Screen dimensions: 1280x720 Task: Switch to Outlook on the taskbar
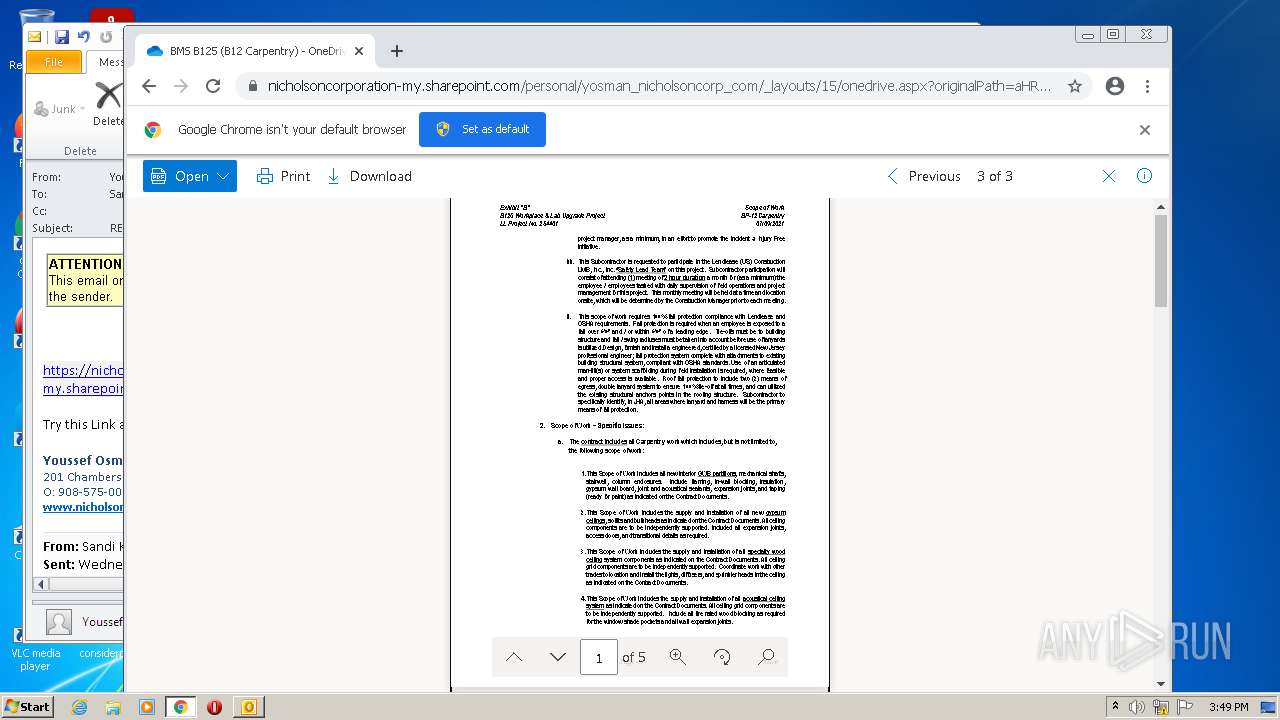248,707
